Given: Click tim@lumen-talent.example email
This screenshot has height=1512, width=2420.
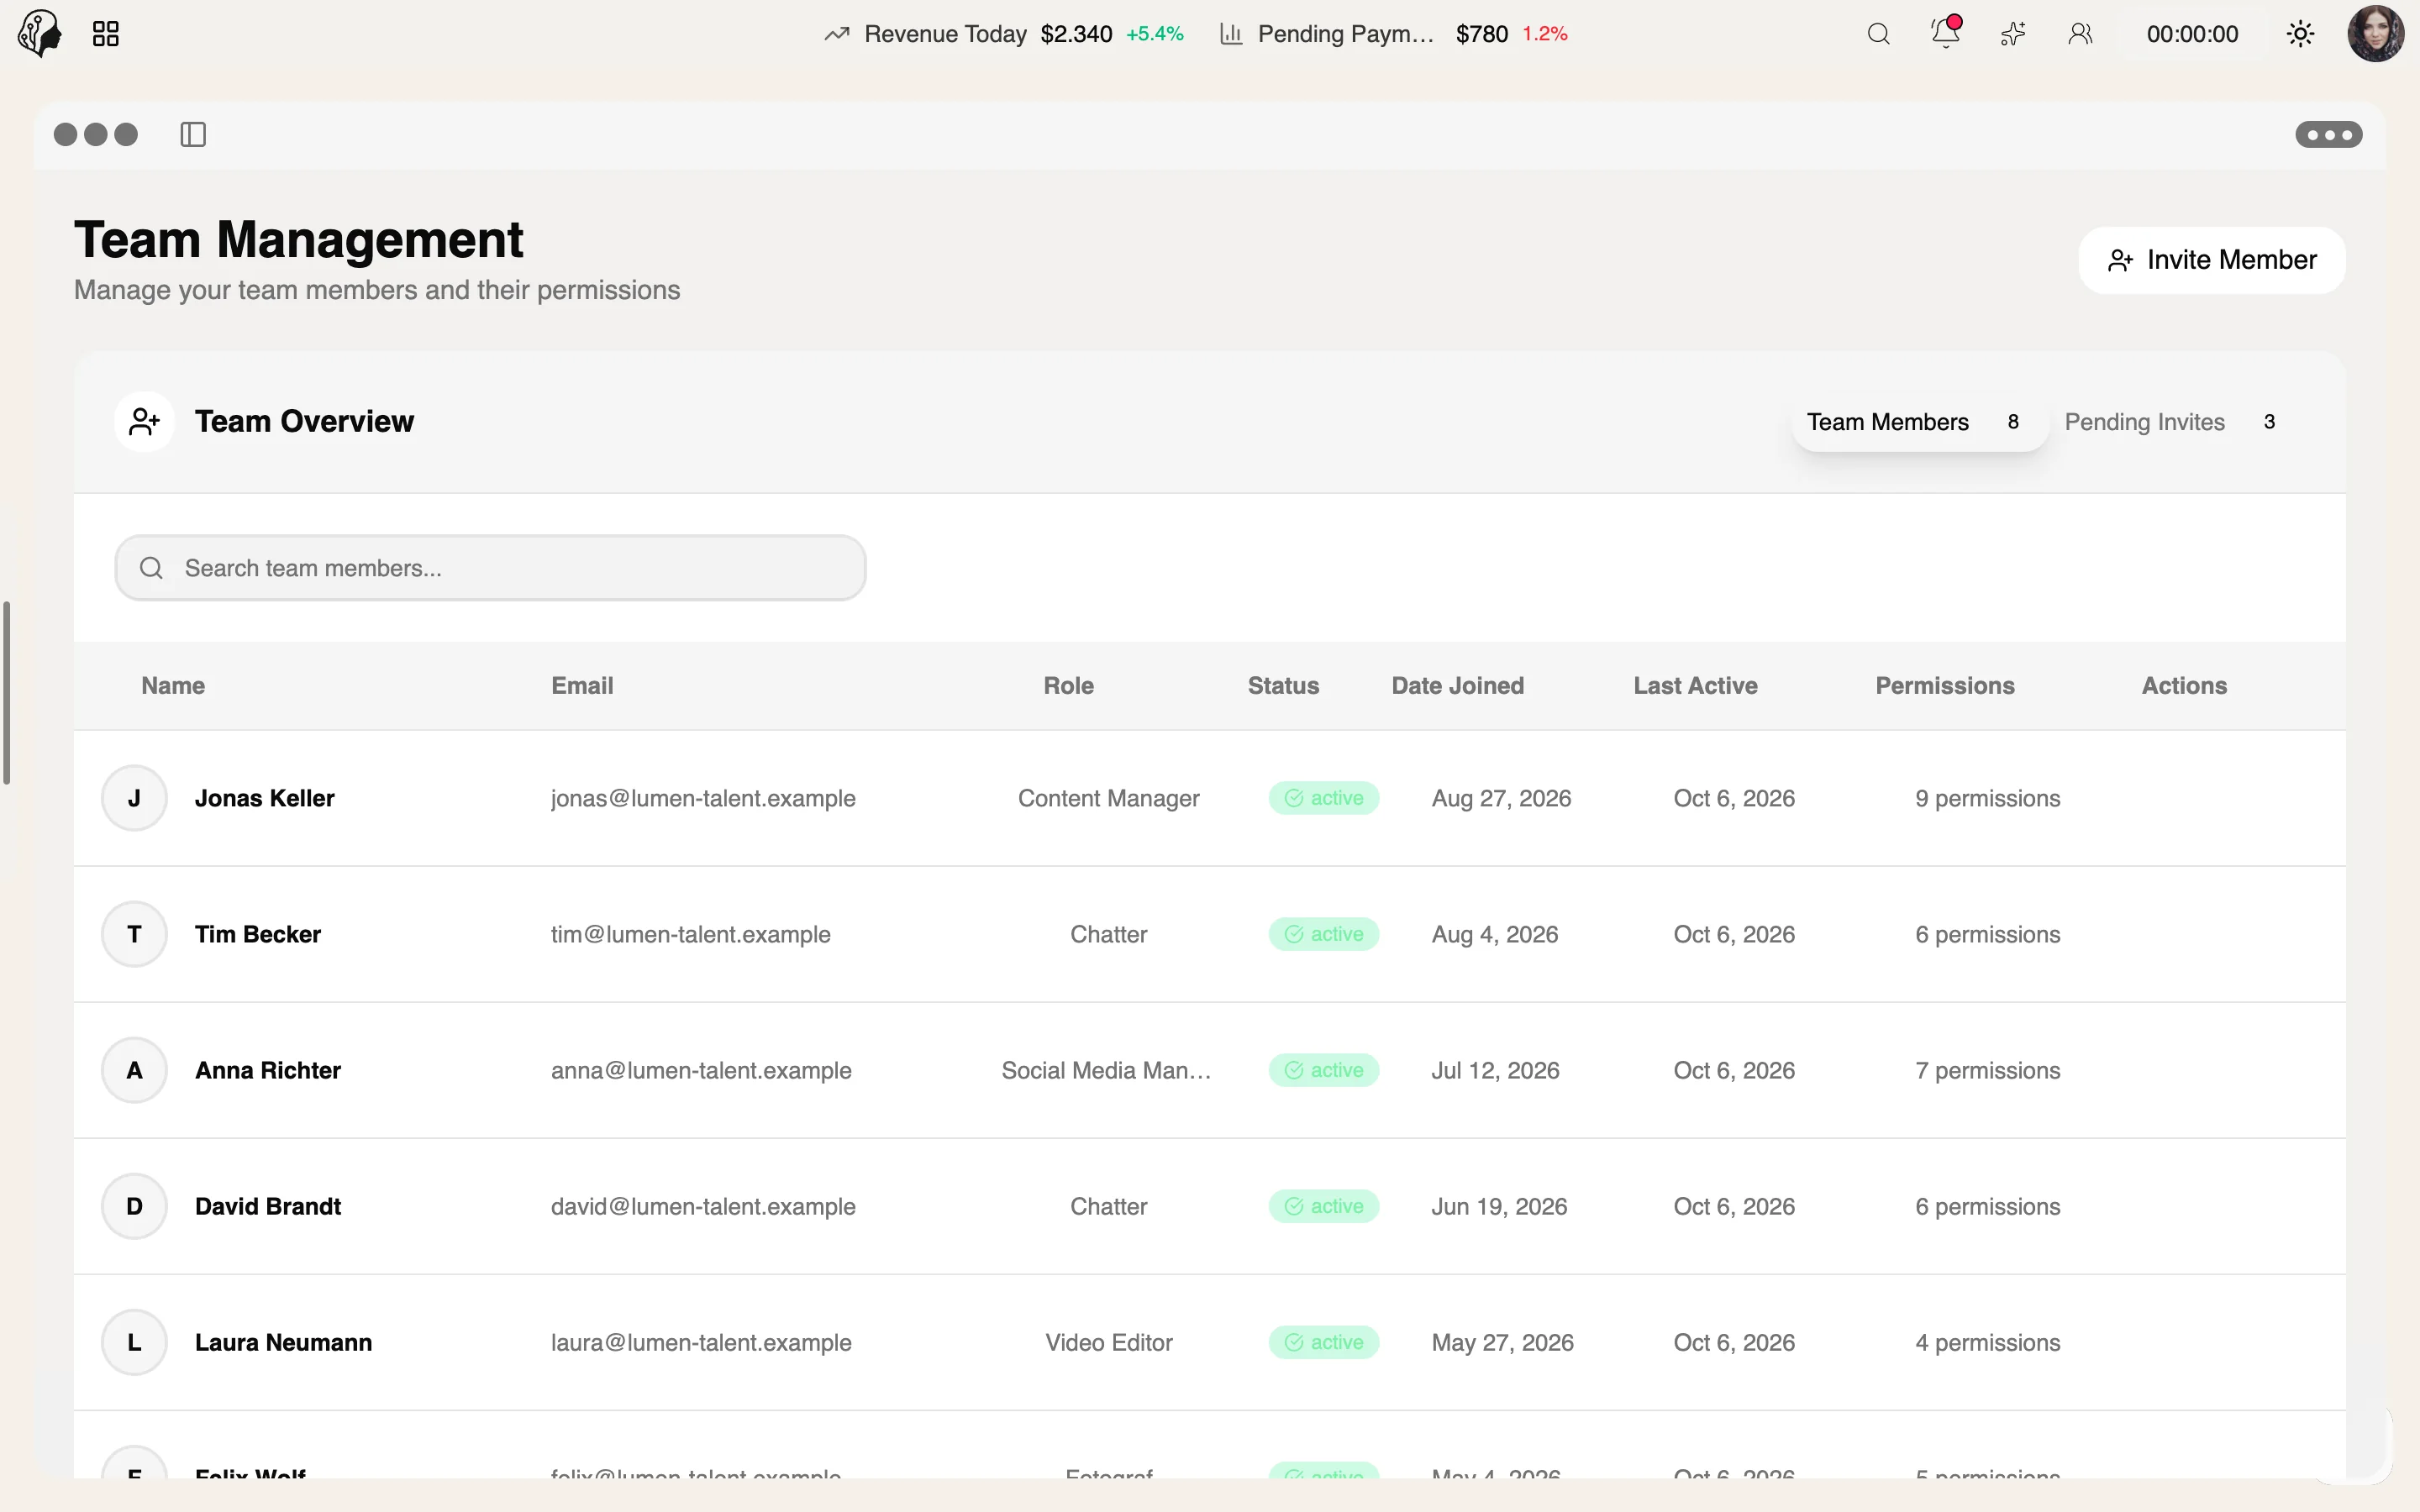Looking at the screenshot, I should 691,934.
